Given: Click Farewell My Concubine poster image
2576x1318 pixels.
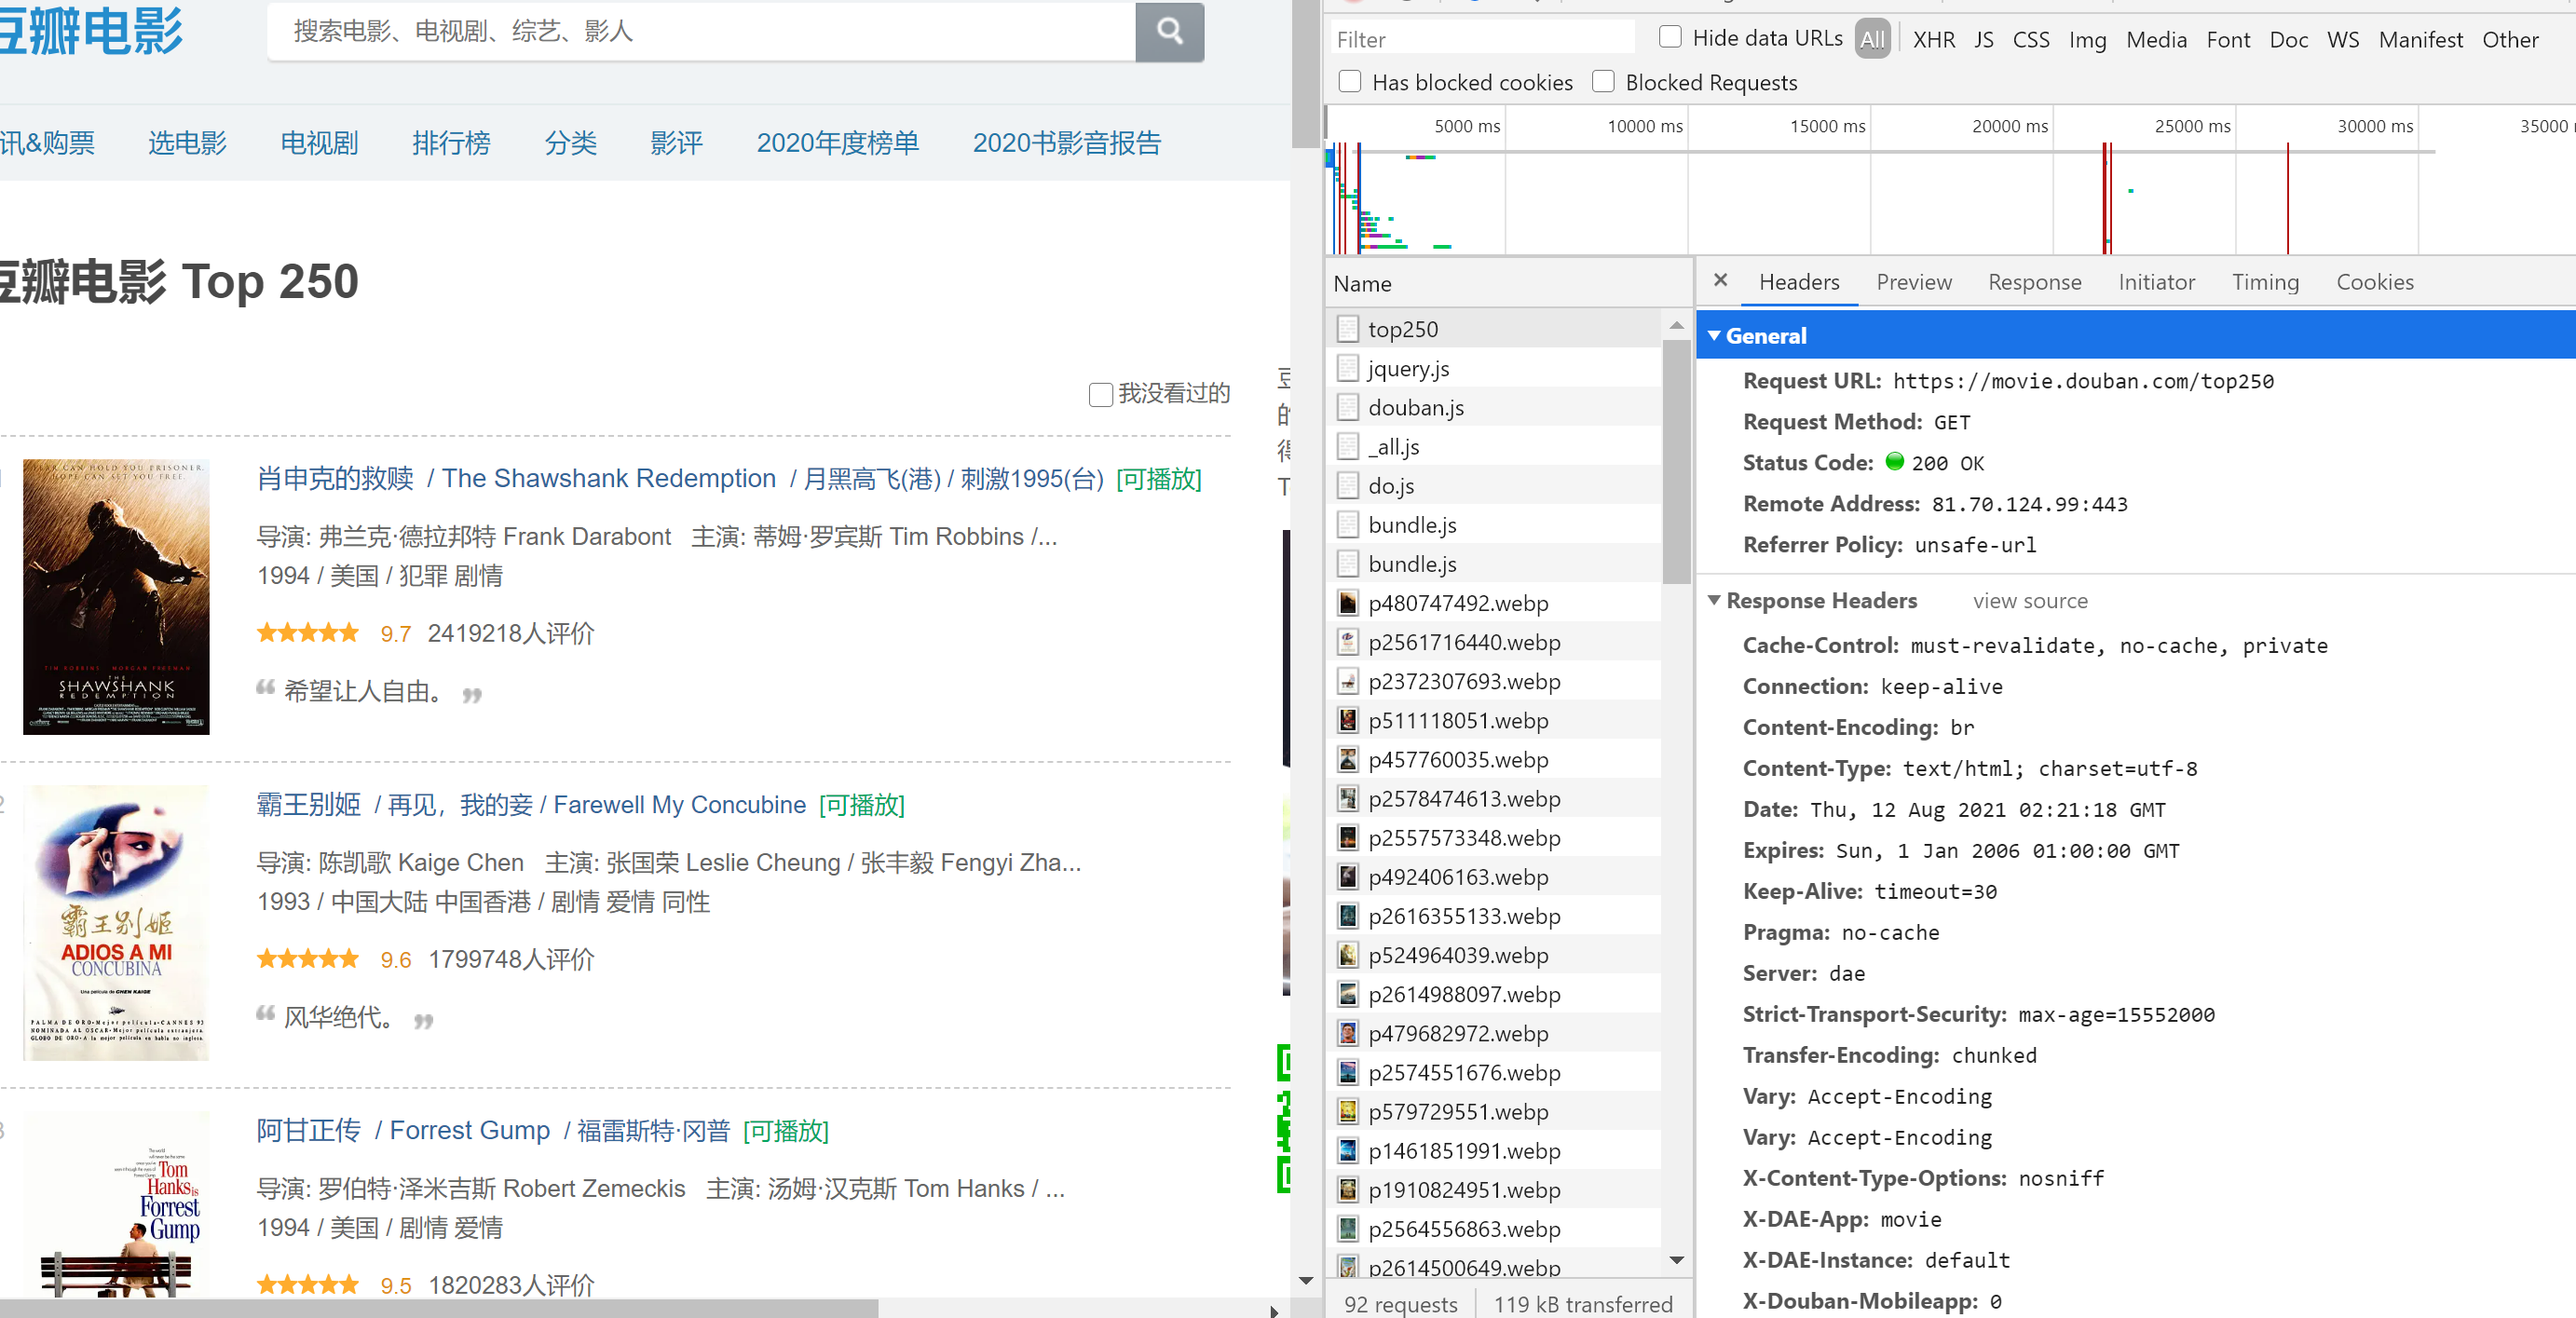Looking at the screenshot, I should tap(116, 923).
